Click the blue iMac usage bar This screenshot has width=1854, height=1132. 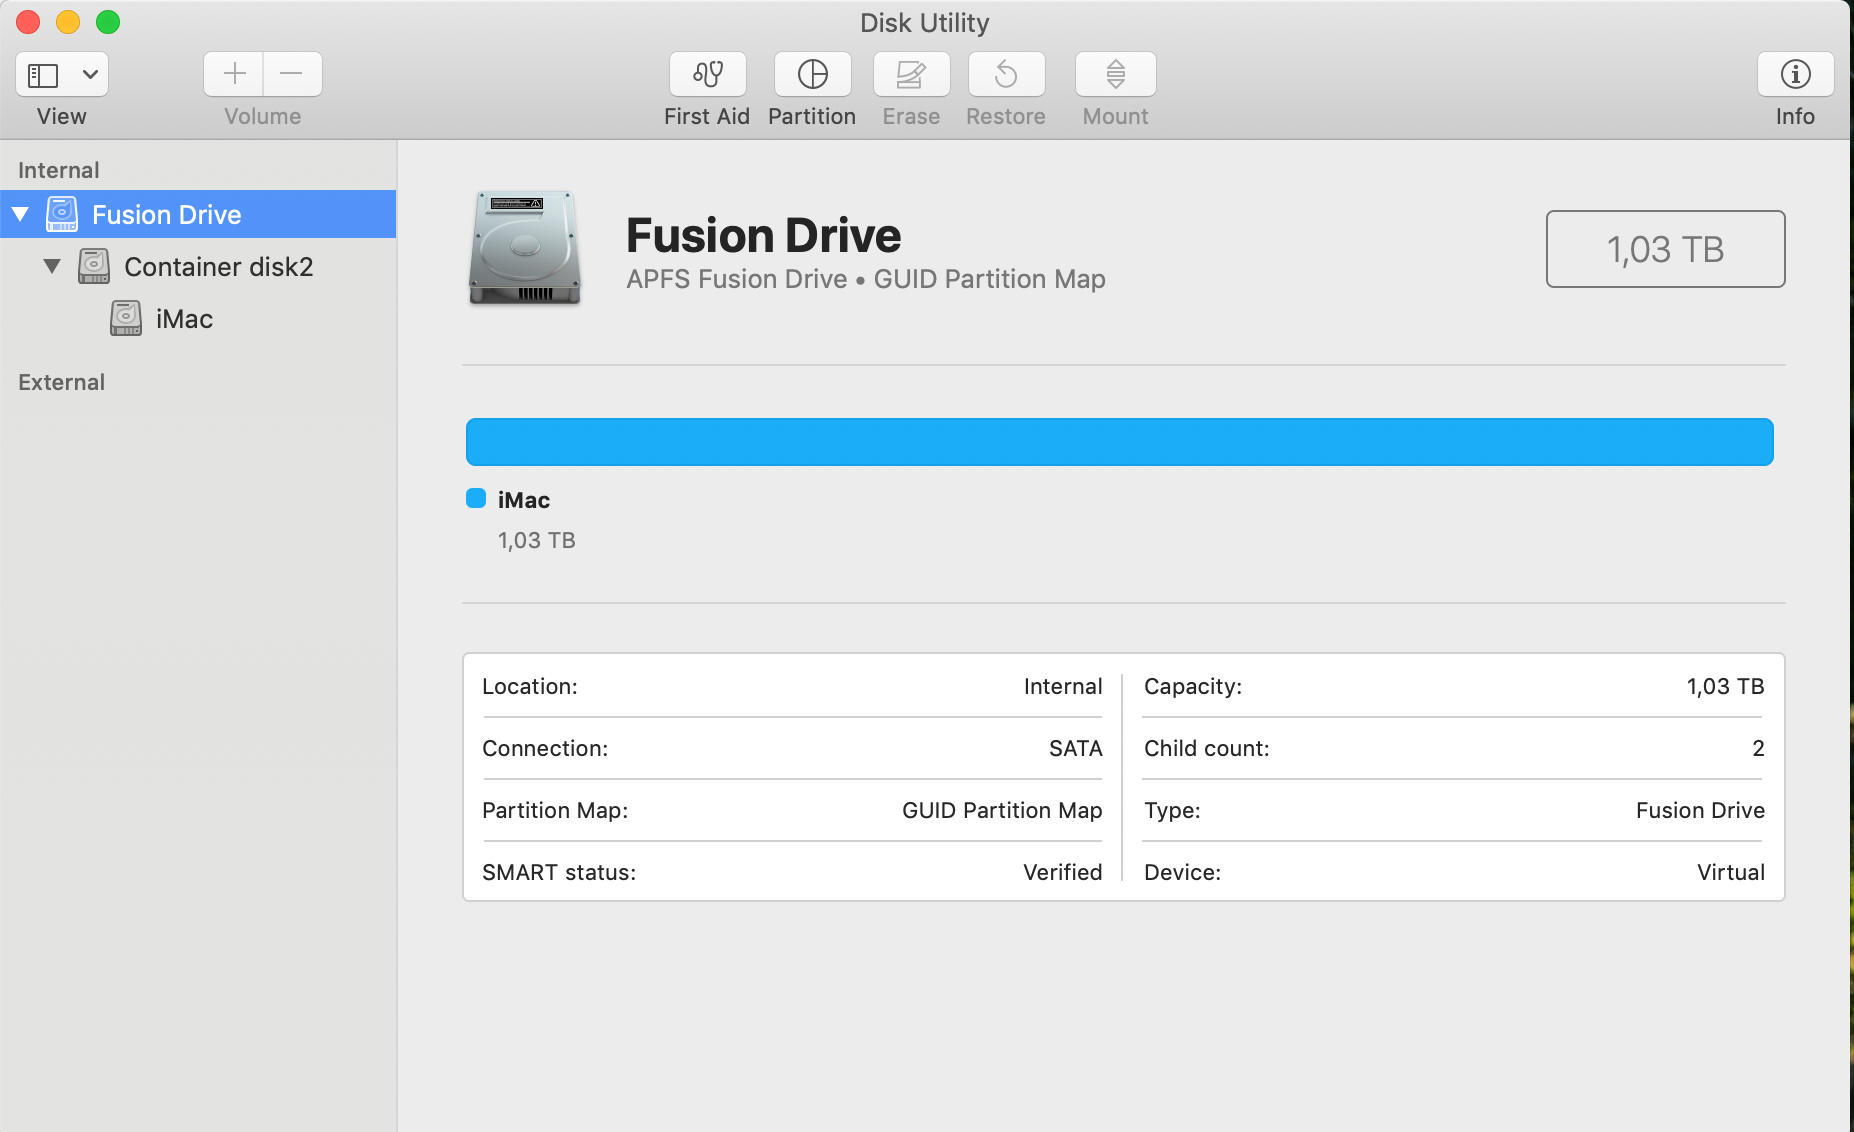tap(1119, 442)
